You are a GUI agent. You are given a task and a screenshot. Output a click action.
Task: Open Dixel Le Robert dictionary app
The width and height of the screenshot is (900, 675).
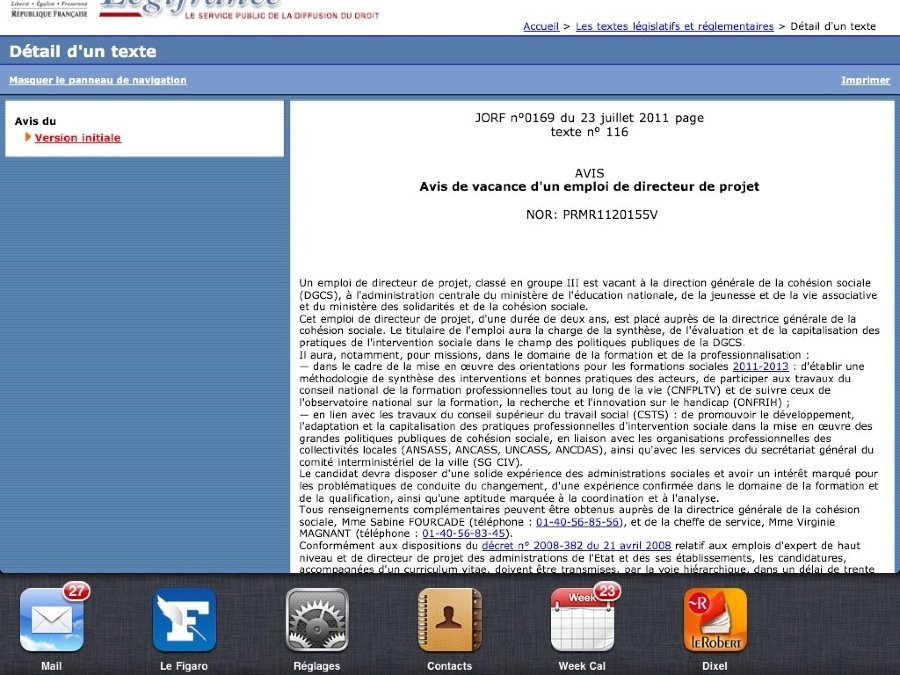click(715, 620)
